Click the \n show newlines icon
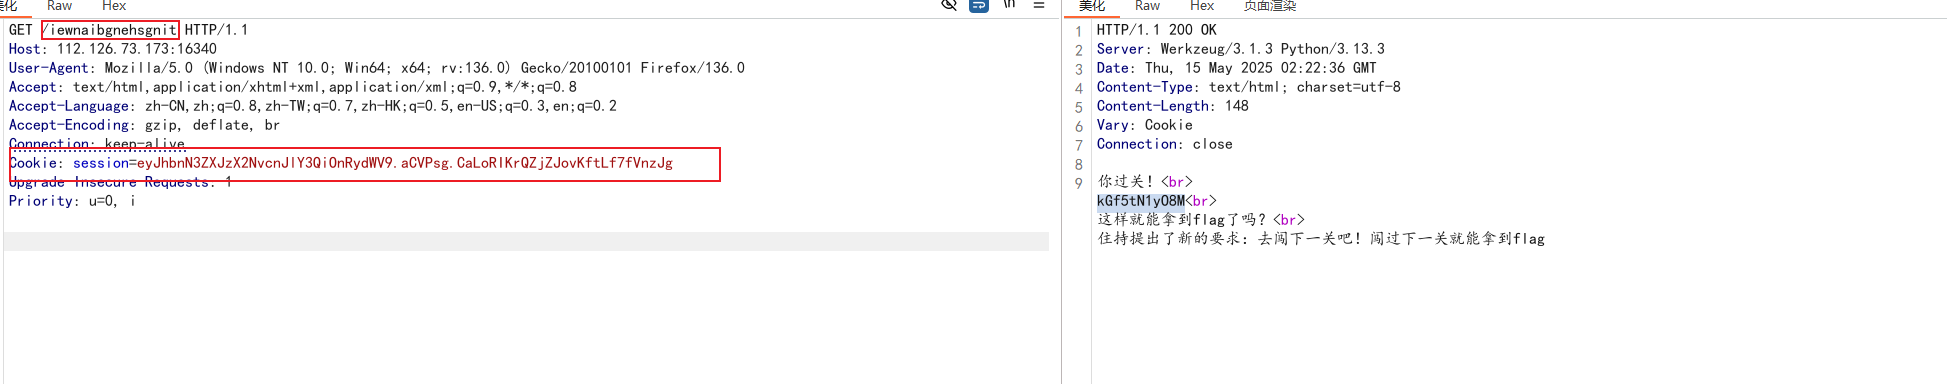Image resolution: width=1947 pixels, height=384 pixels. pos(1009,5)
